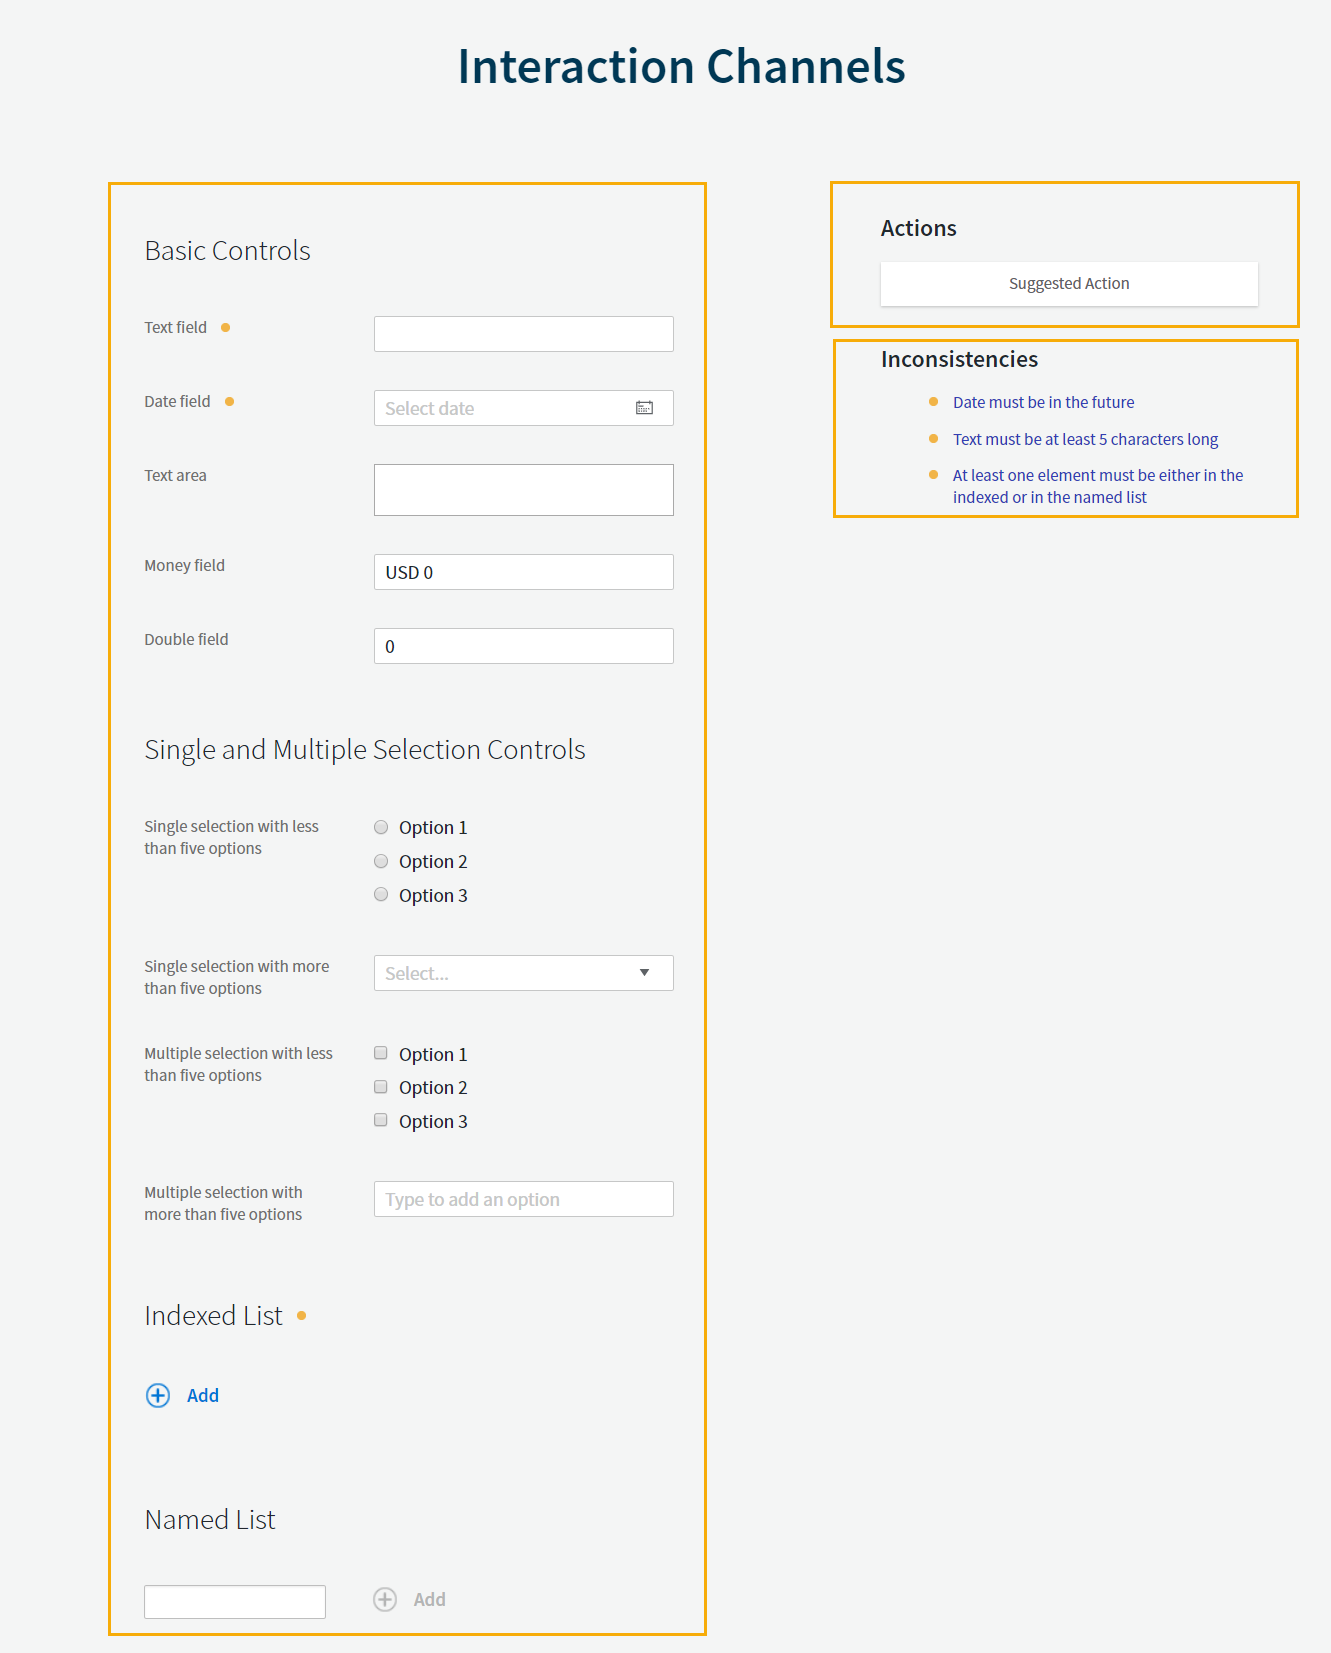The height and width of the screenshot is (1653, 1331).
Task: Select radio button Option 3
Action: pyautogui.click(x=381, y=895)
